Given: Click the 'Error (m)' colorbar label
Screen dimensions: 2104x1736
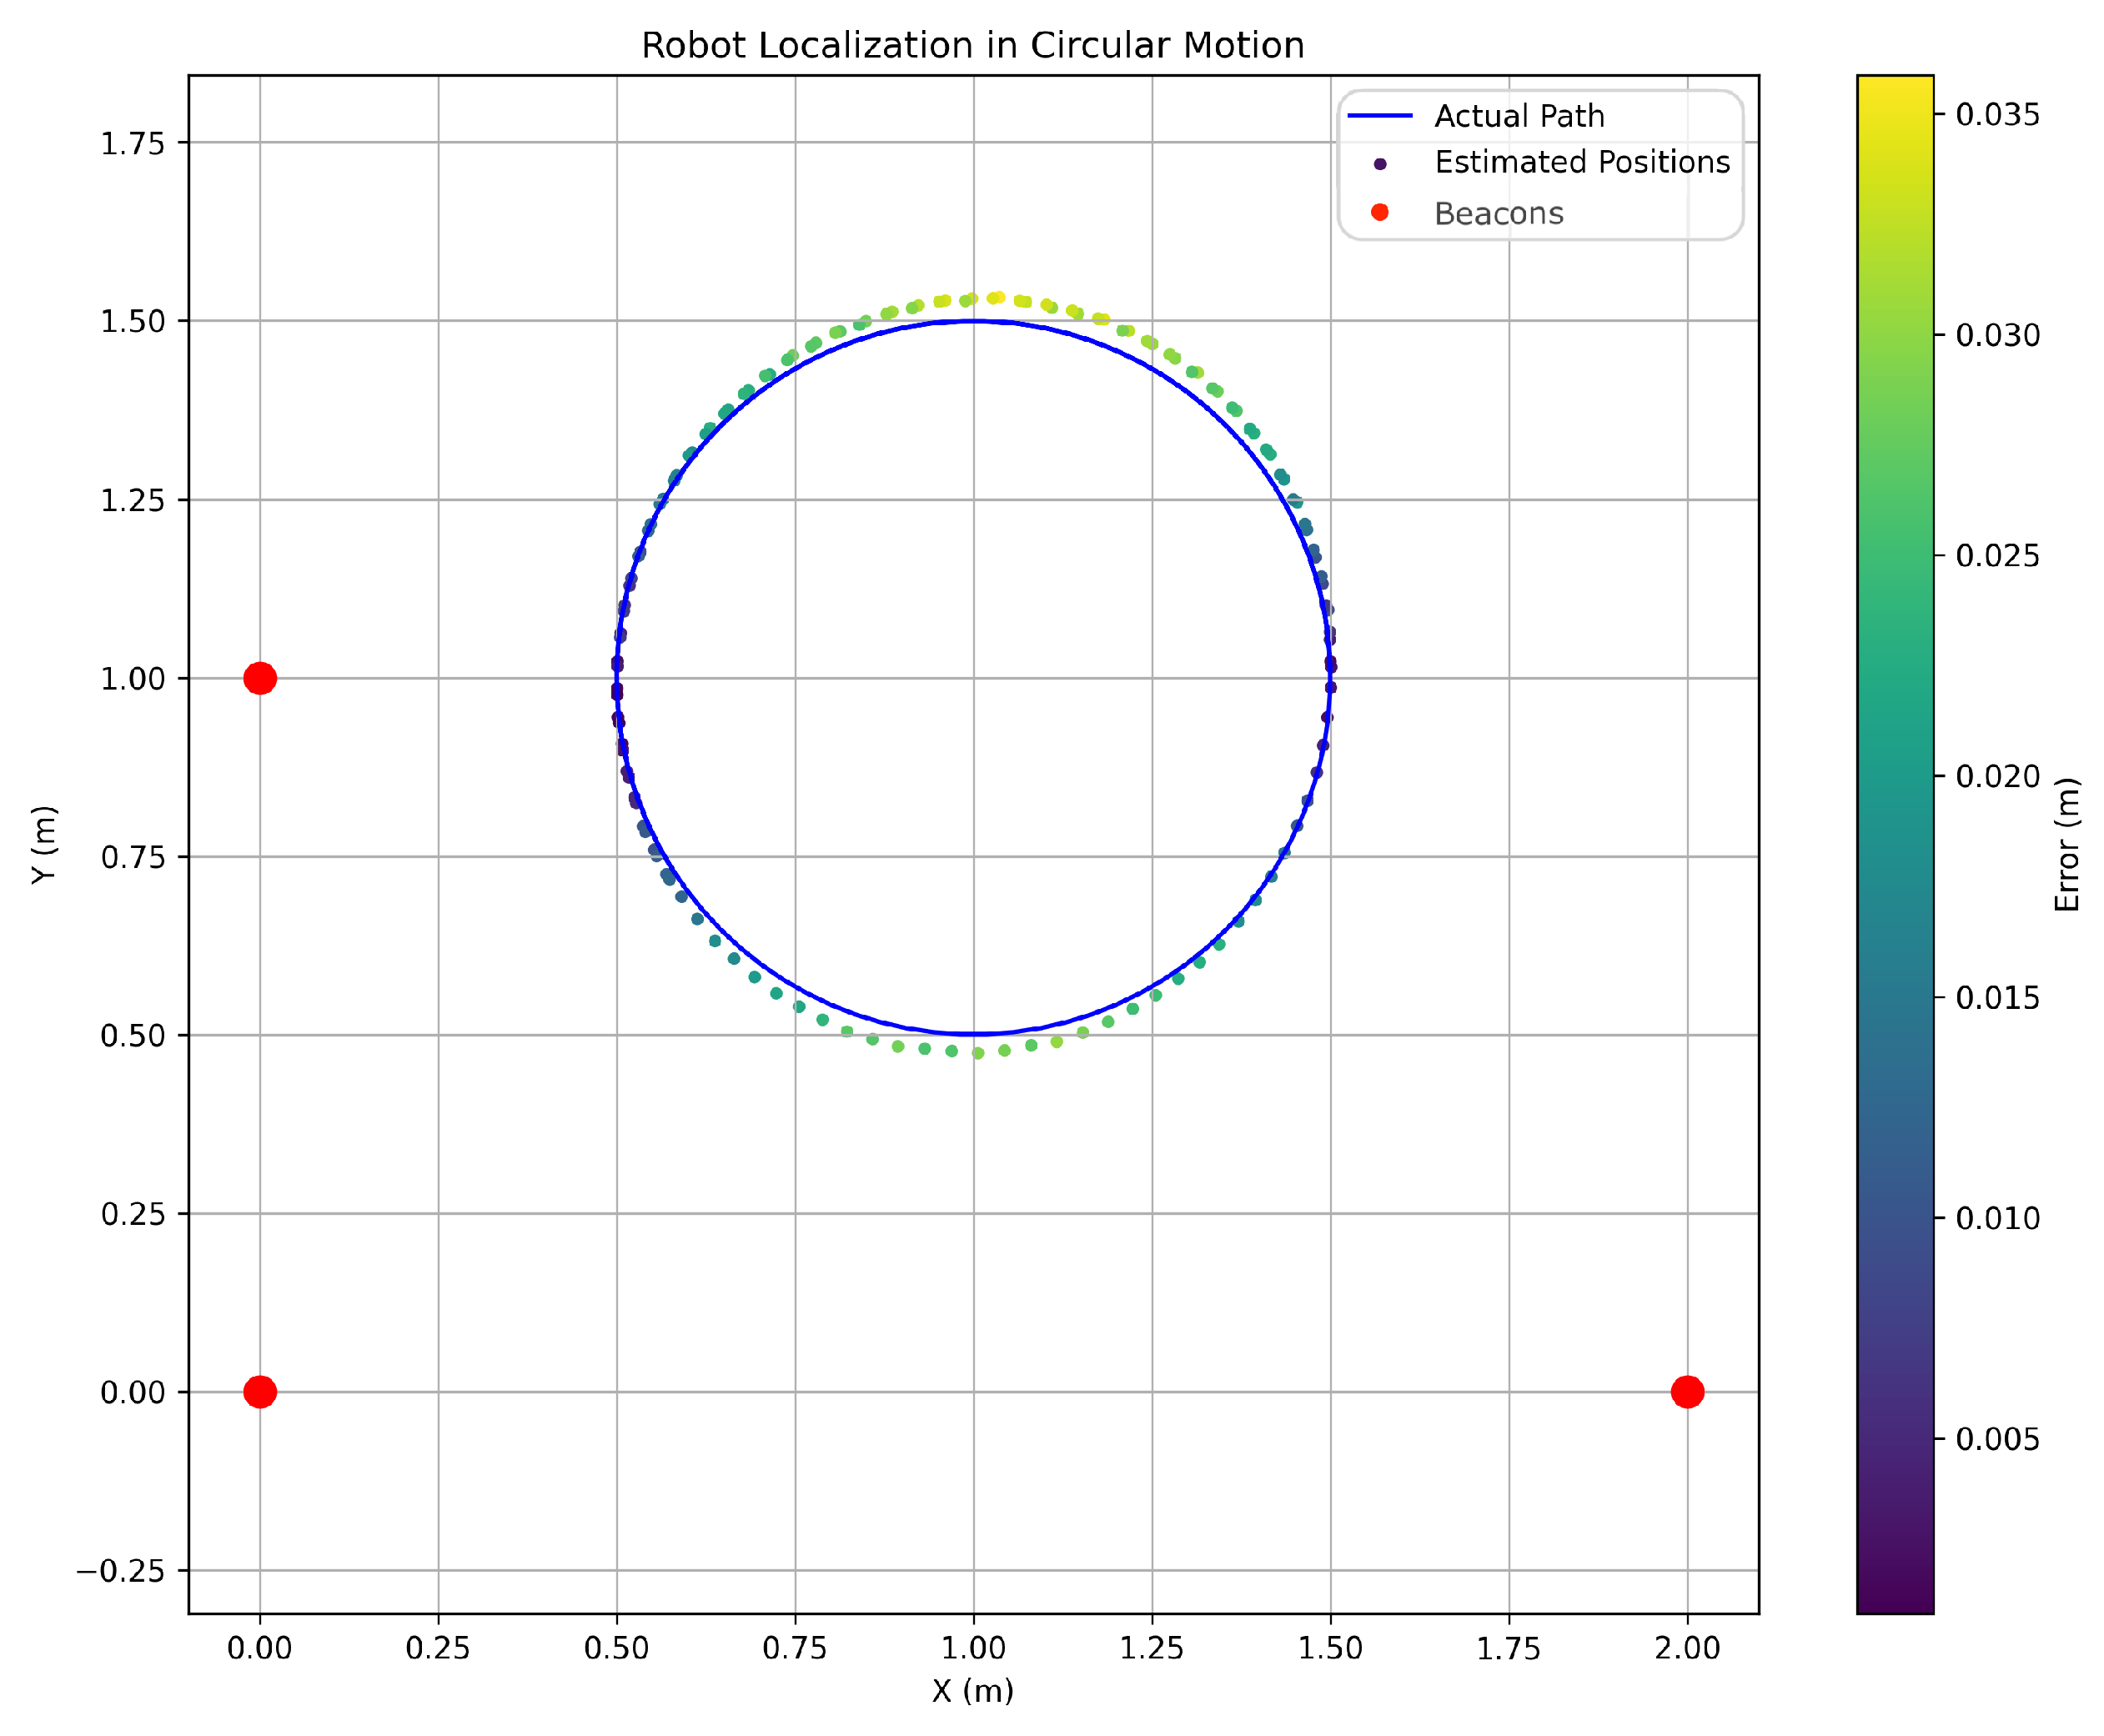Looking at the screenshot, I should pos(2067,844).
